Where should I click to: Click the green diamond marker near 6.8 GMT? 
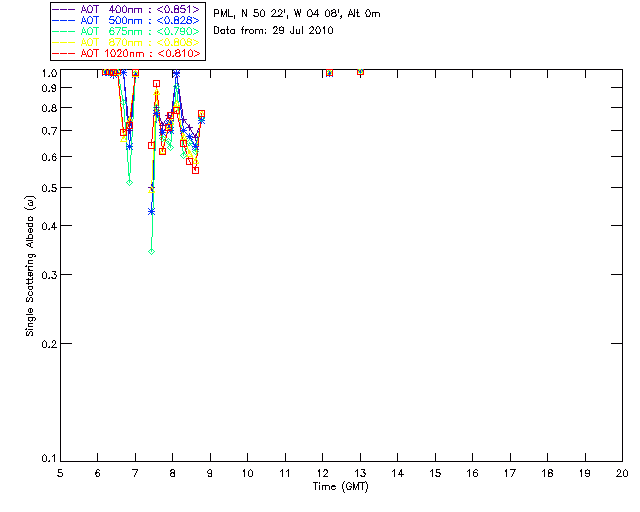click(x=129, y=182)
